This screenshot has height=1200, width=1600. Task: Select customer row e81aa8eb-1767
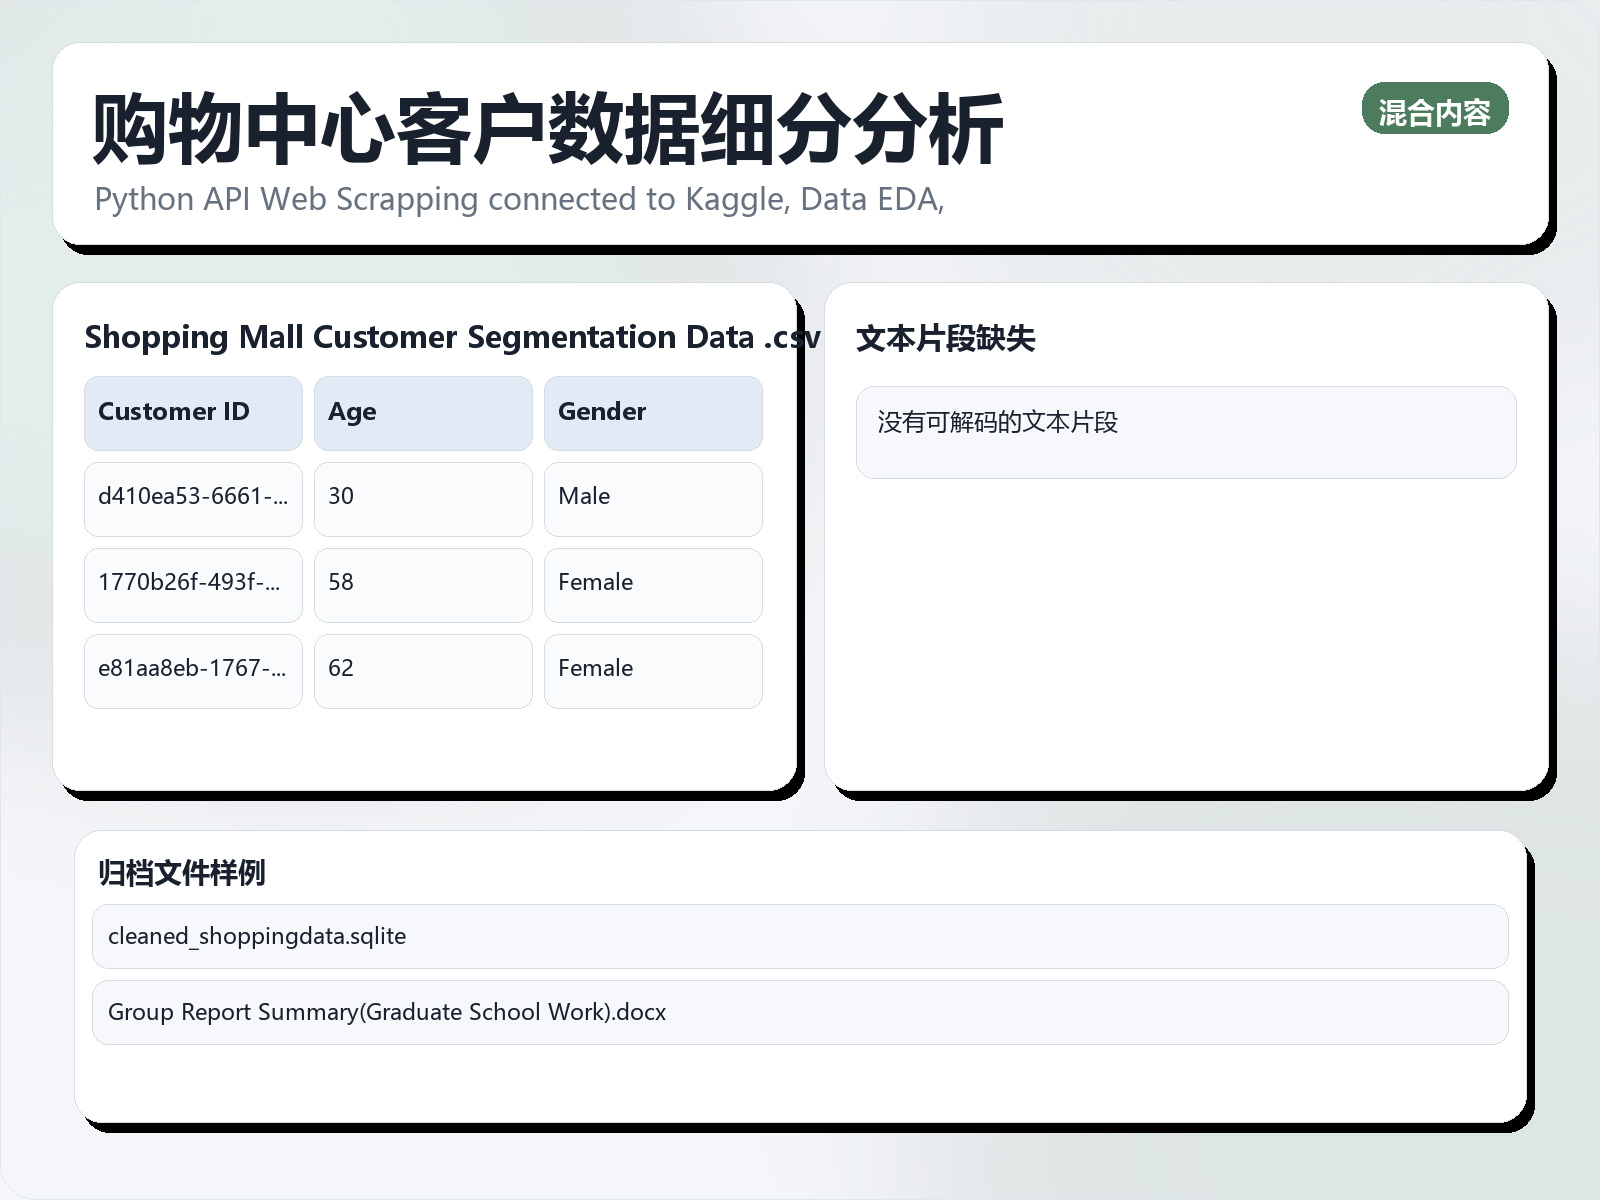pyautogui.click(x=192, y=670)
